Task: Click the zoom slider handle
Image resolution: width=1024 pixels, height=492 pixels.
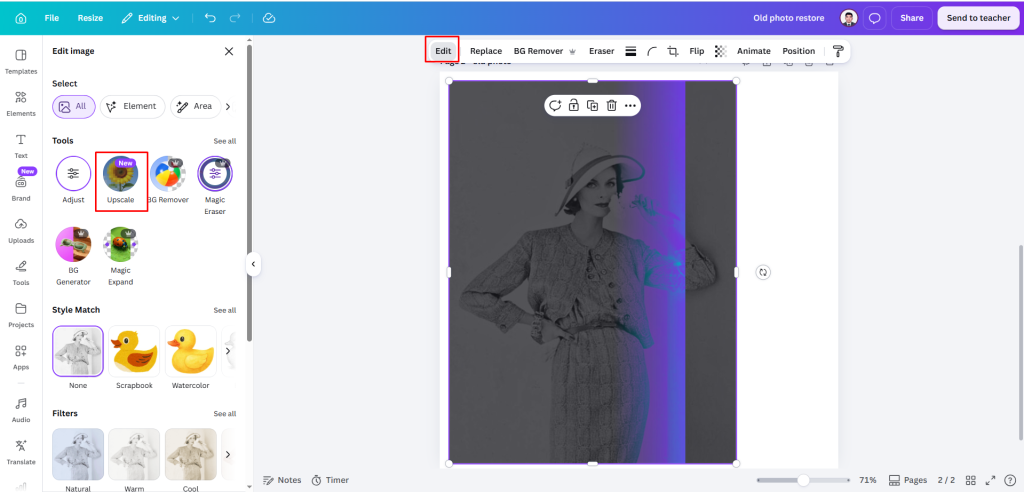Action: point(803,480)
